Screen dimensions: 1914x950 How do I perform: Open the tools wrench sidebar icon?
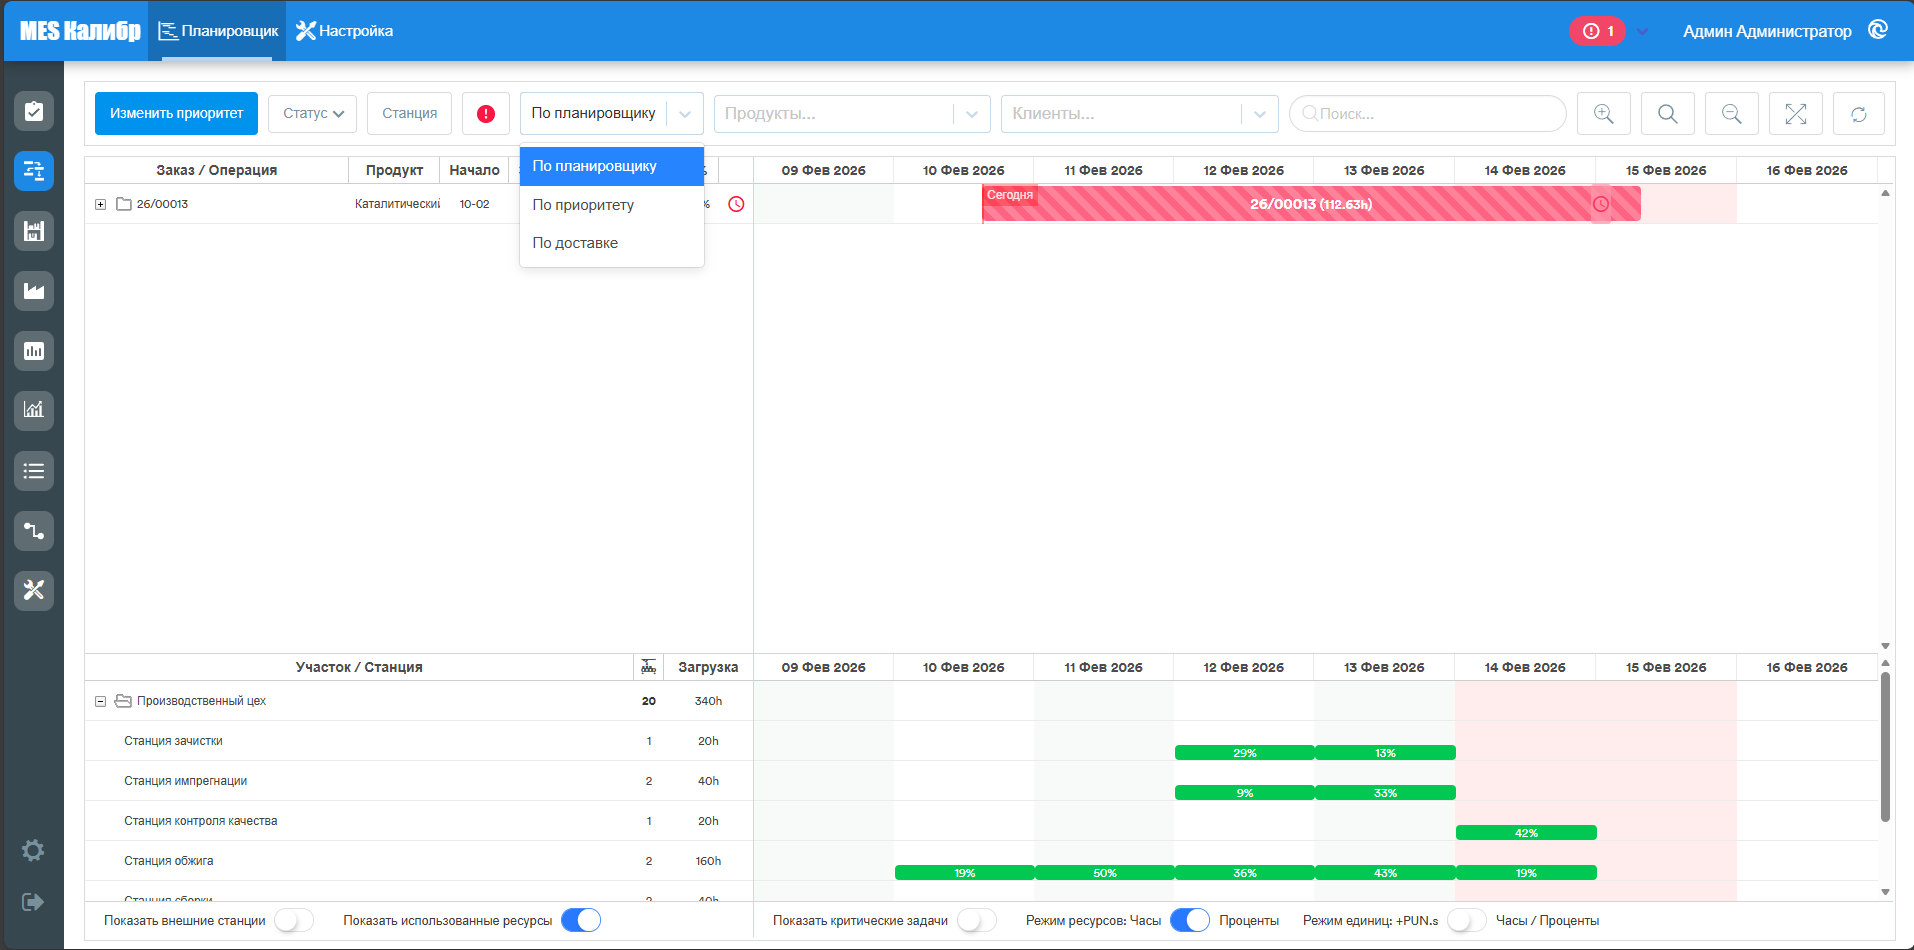(33, 590)
